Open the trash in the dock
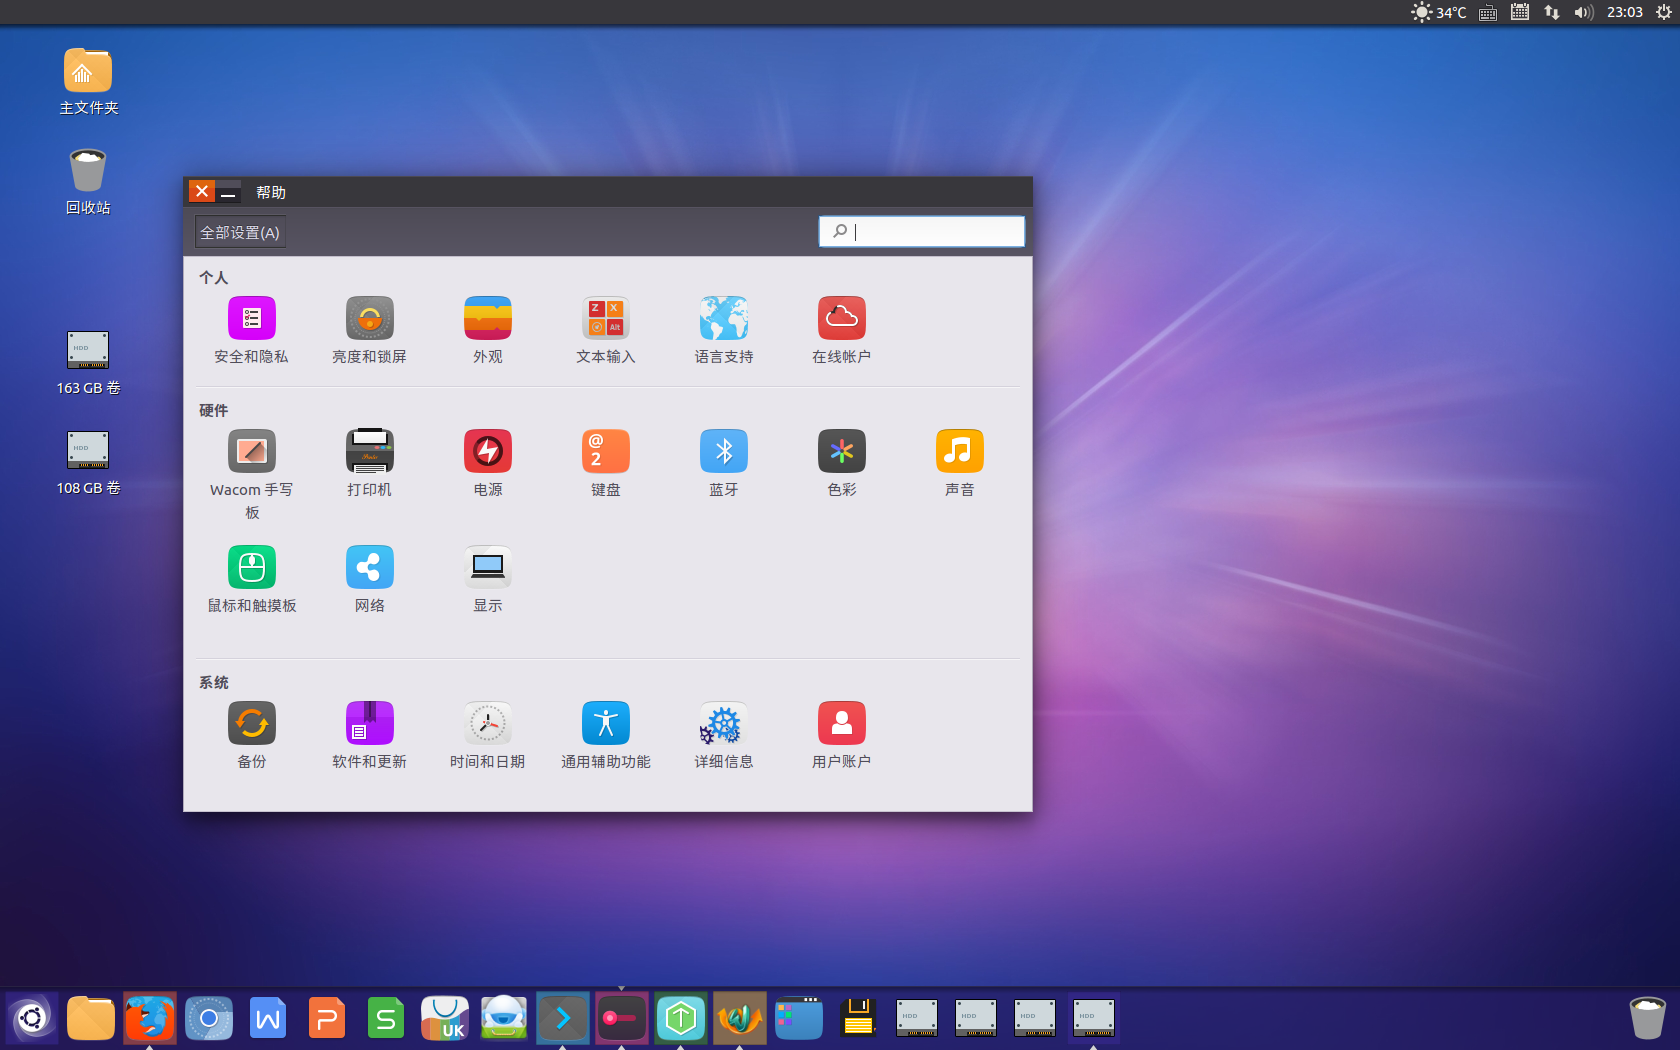Viewport: 1680px width, 1050px height. tap(1647, 1019)
